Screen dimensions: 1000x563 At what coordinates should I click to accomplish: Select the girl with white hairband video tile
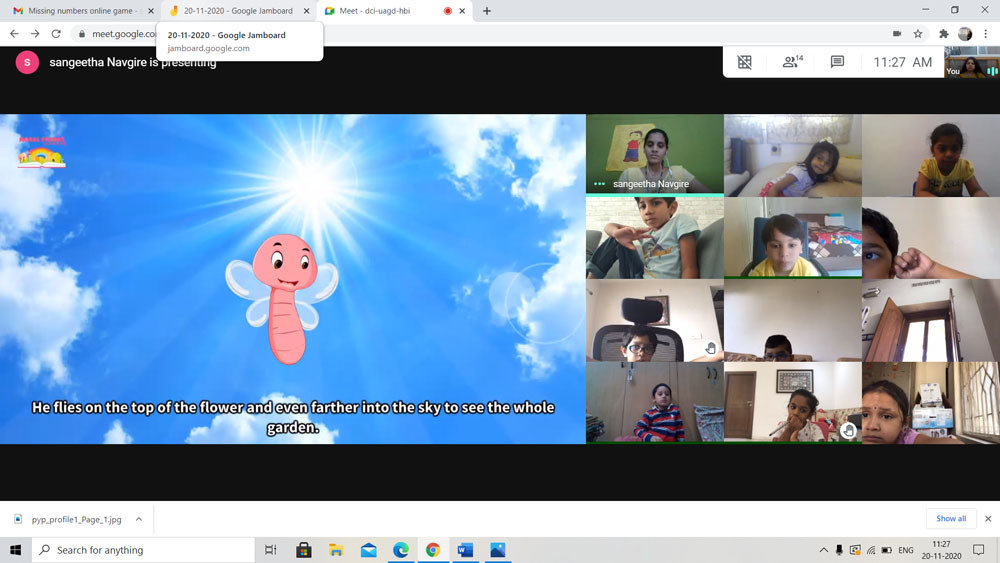click(x=793, y=156)
